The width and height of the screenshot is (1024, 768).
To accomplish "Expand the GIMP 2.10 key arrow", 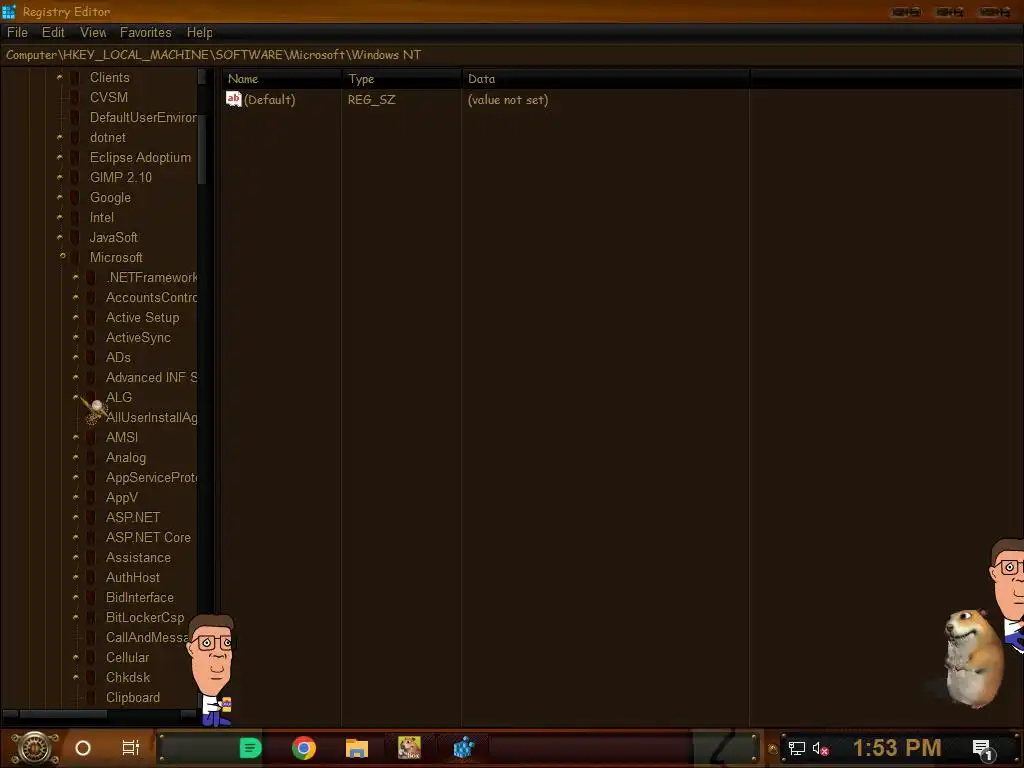I will pos(59,177).
